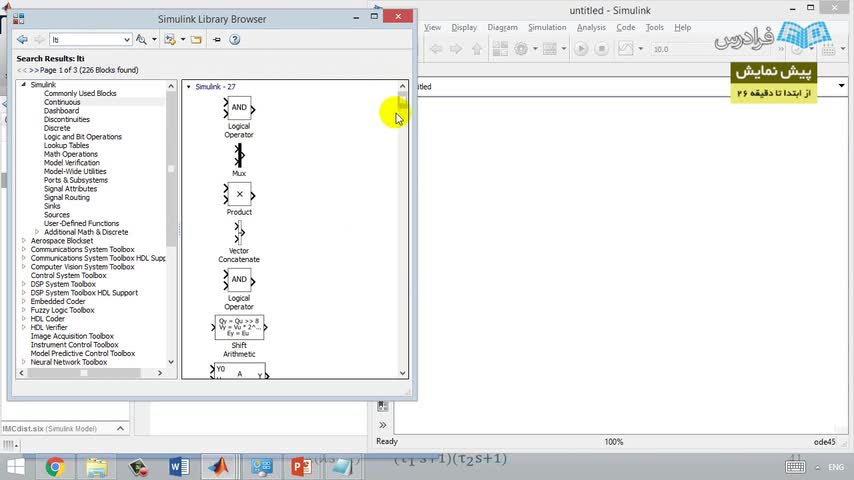Expand DSP System Toolbox node
854x480 pixels.
click(23, 284)
